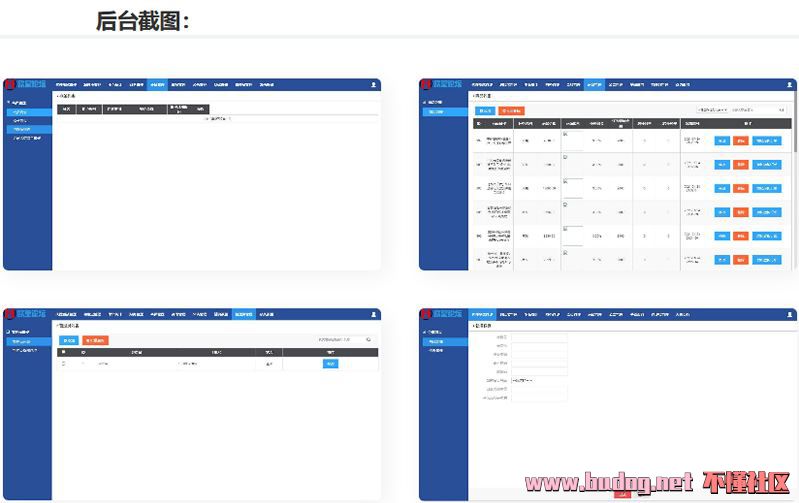
Task: Click the red logo in top-left panel
Action: pos(10,85)
